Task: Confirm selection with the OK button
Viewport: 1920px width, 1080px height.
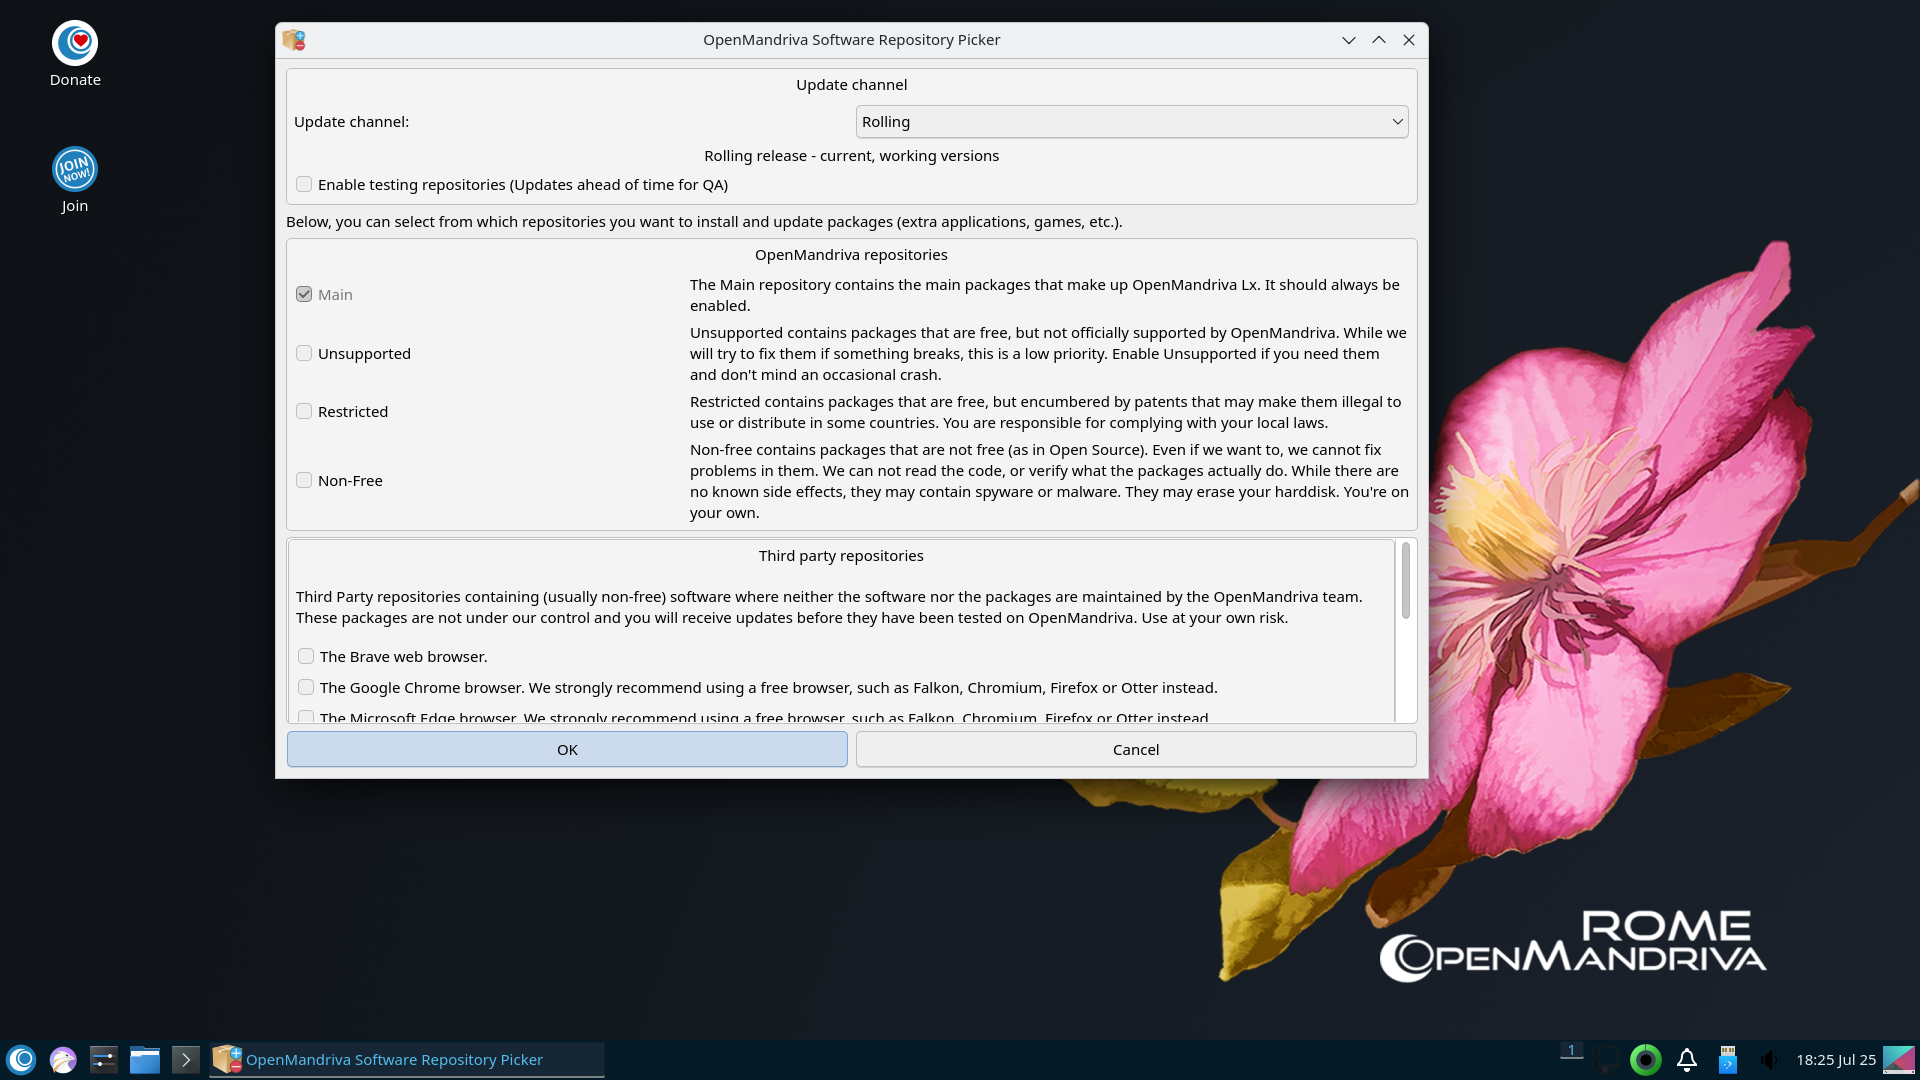Action: tap(567, 749)
